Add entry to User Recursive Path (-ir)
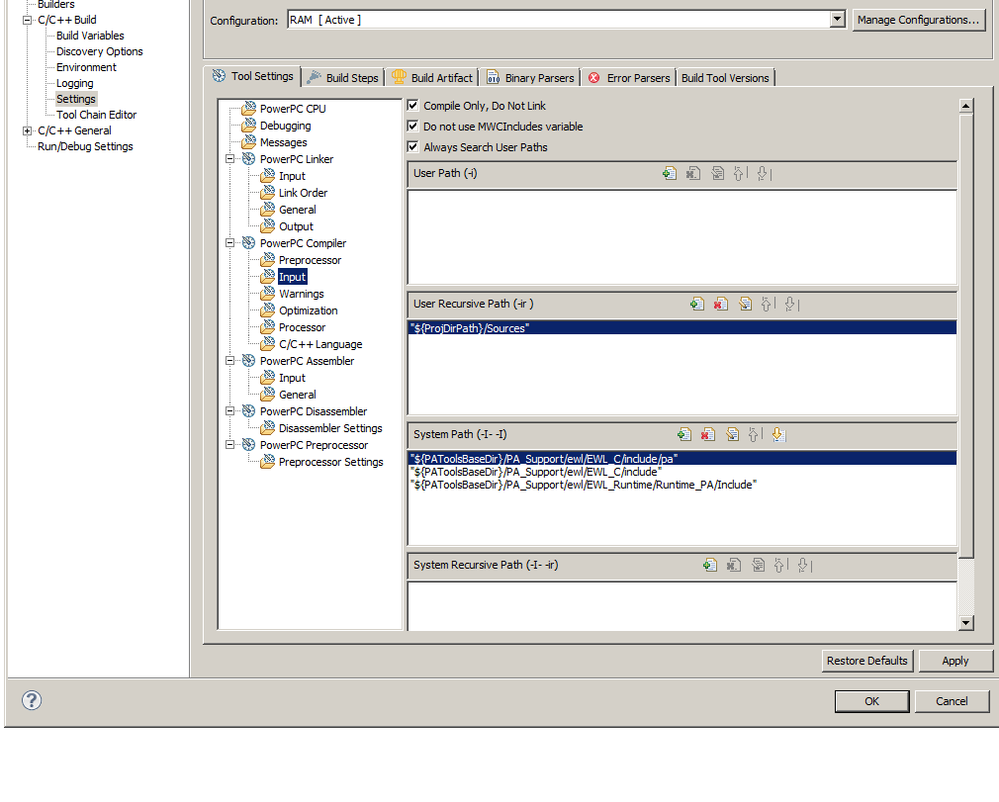The height and width of the screenshot is (802, 999). (697, 304)
